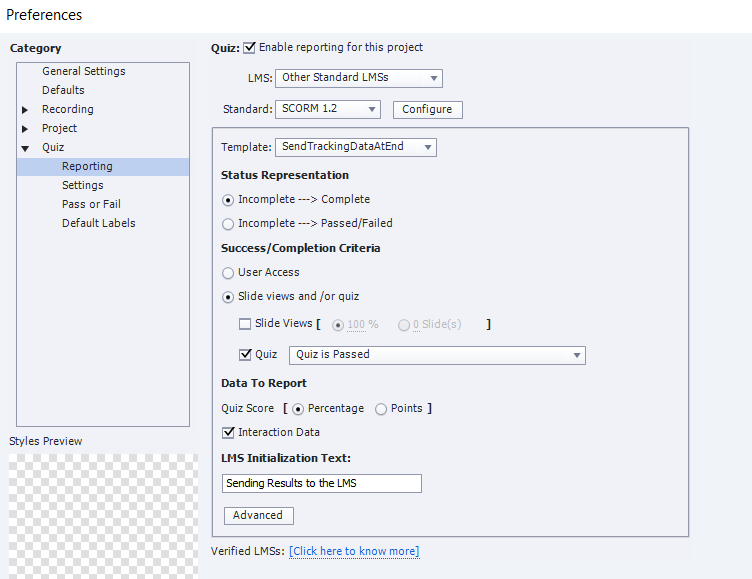752x579 pixels.
Task: Collapse the Quiz category arrow
Action: 25,148
